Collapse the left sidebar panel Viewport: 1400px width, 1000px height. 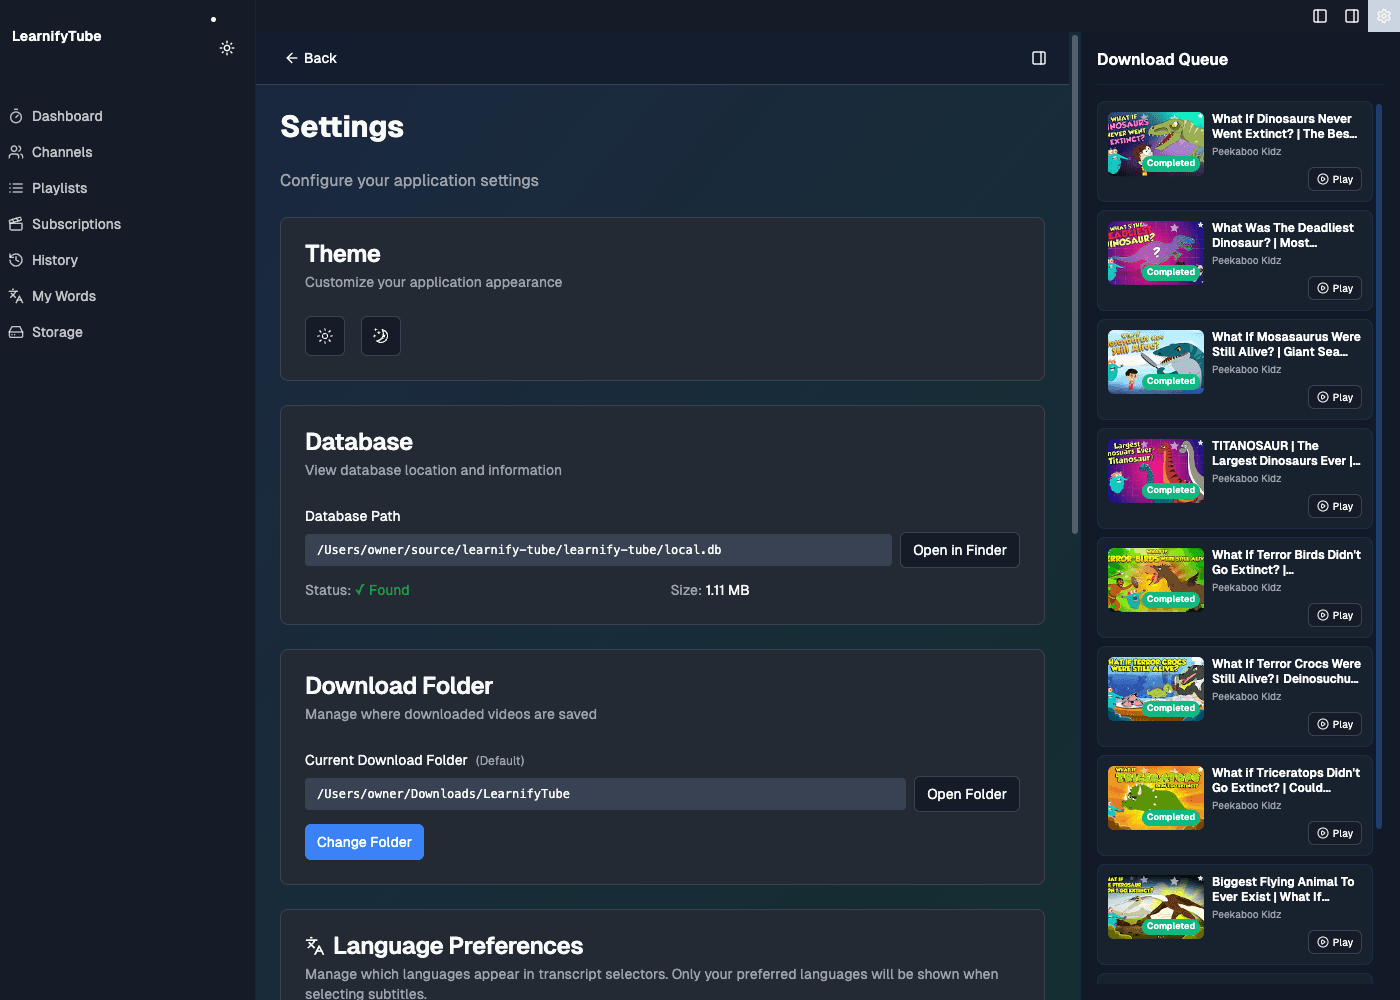[x=1319, y=16]
